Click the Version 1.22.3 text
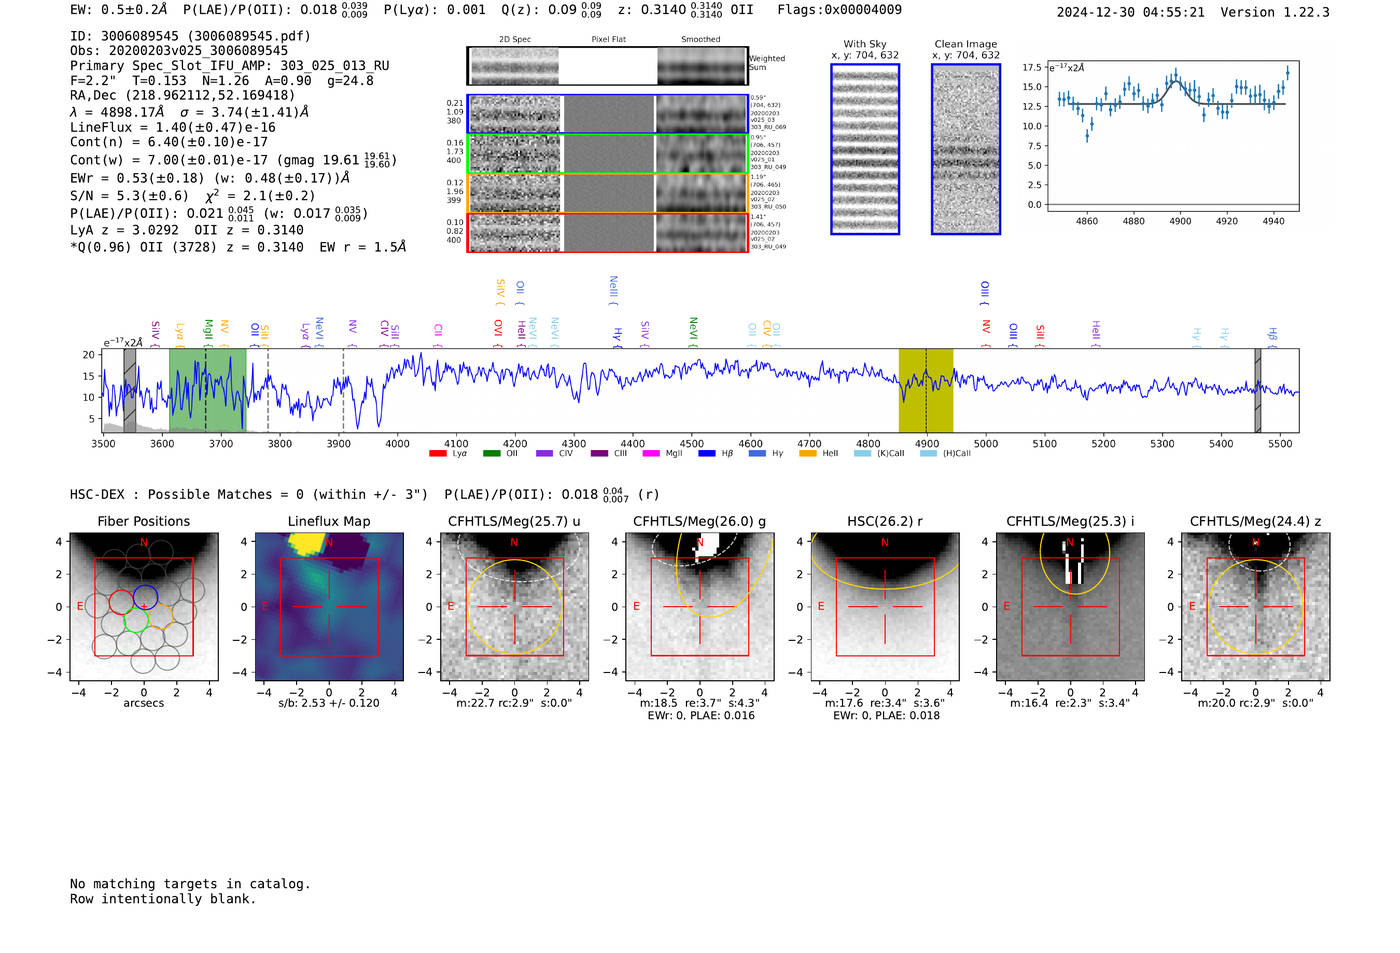This screenshot has height=953, width=1400. tap(1275, 12)
